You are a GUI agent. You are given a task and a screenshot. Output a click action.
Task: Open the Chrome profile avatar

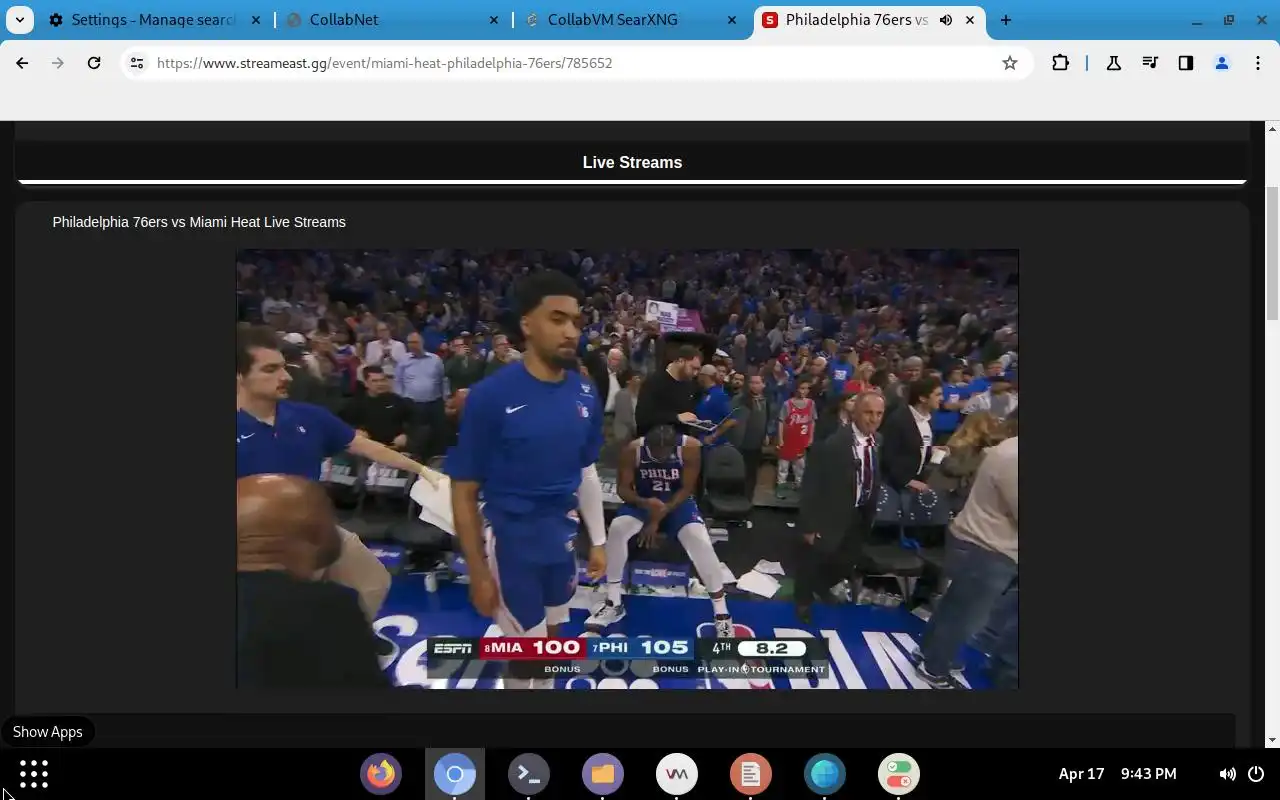pyautogui.click(x=1222, y=63)
